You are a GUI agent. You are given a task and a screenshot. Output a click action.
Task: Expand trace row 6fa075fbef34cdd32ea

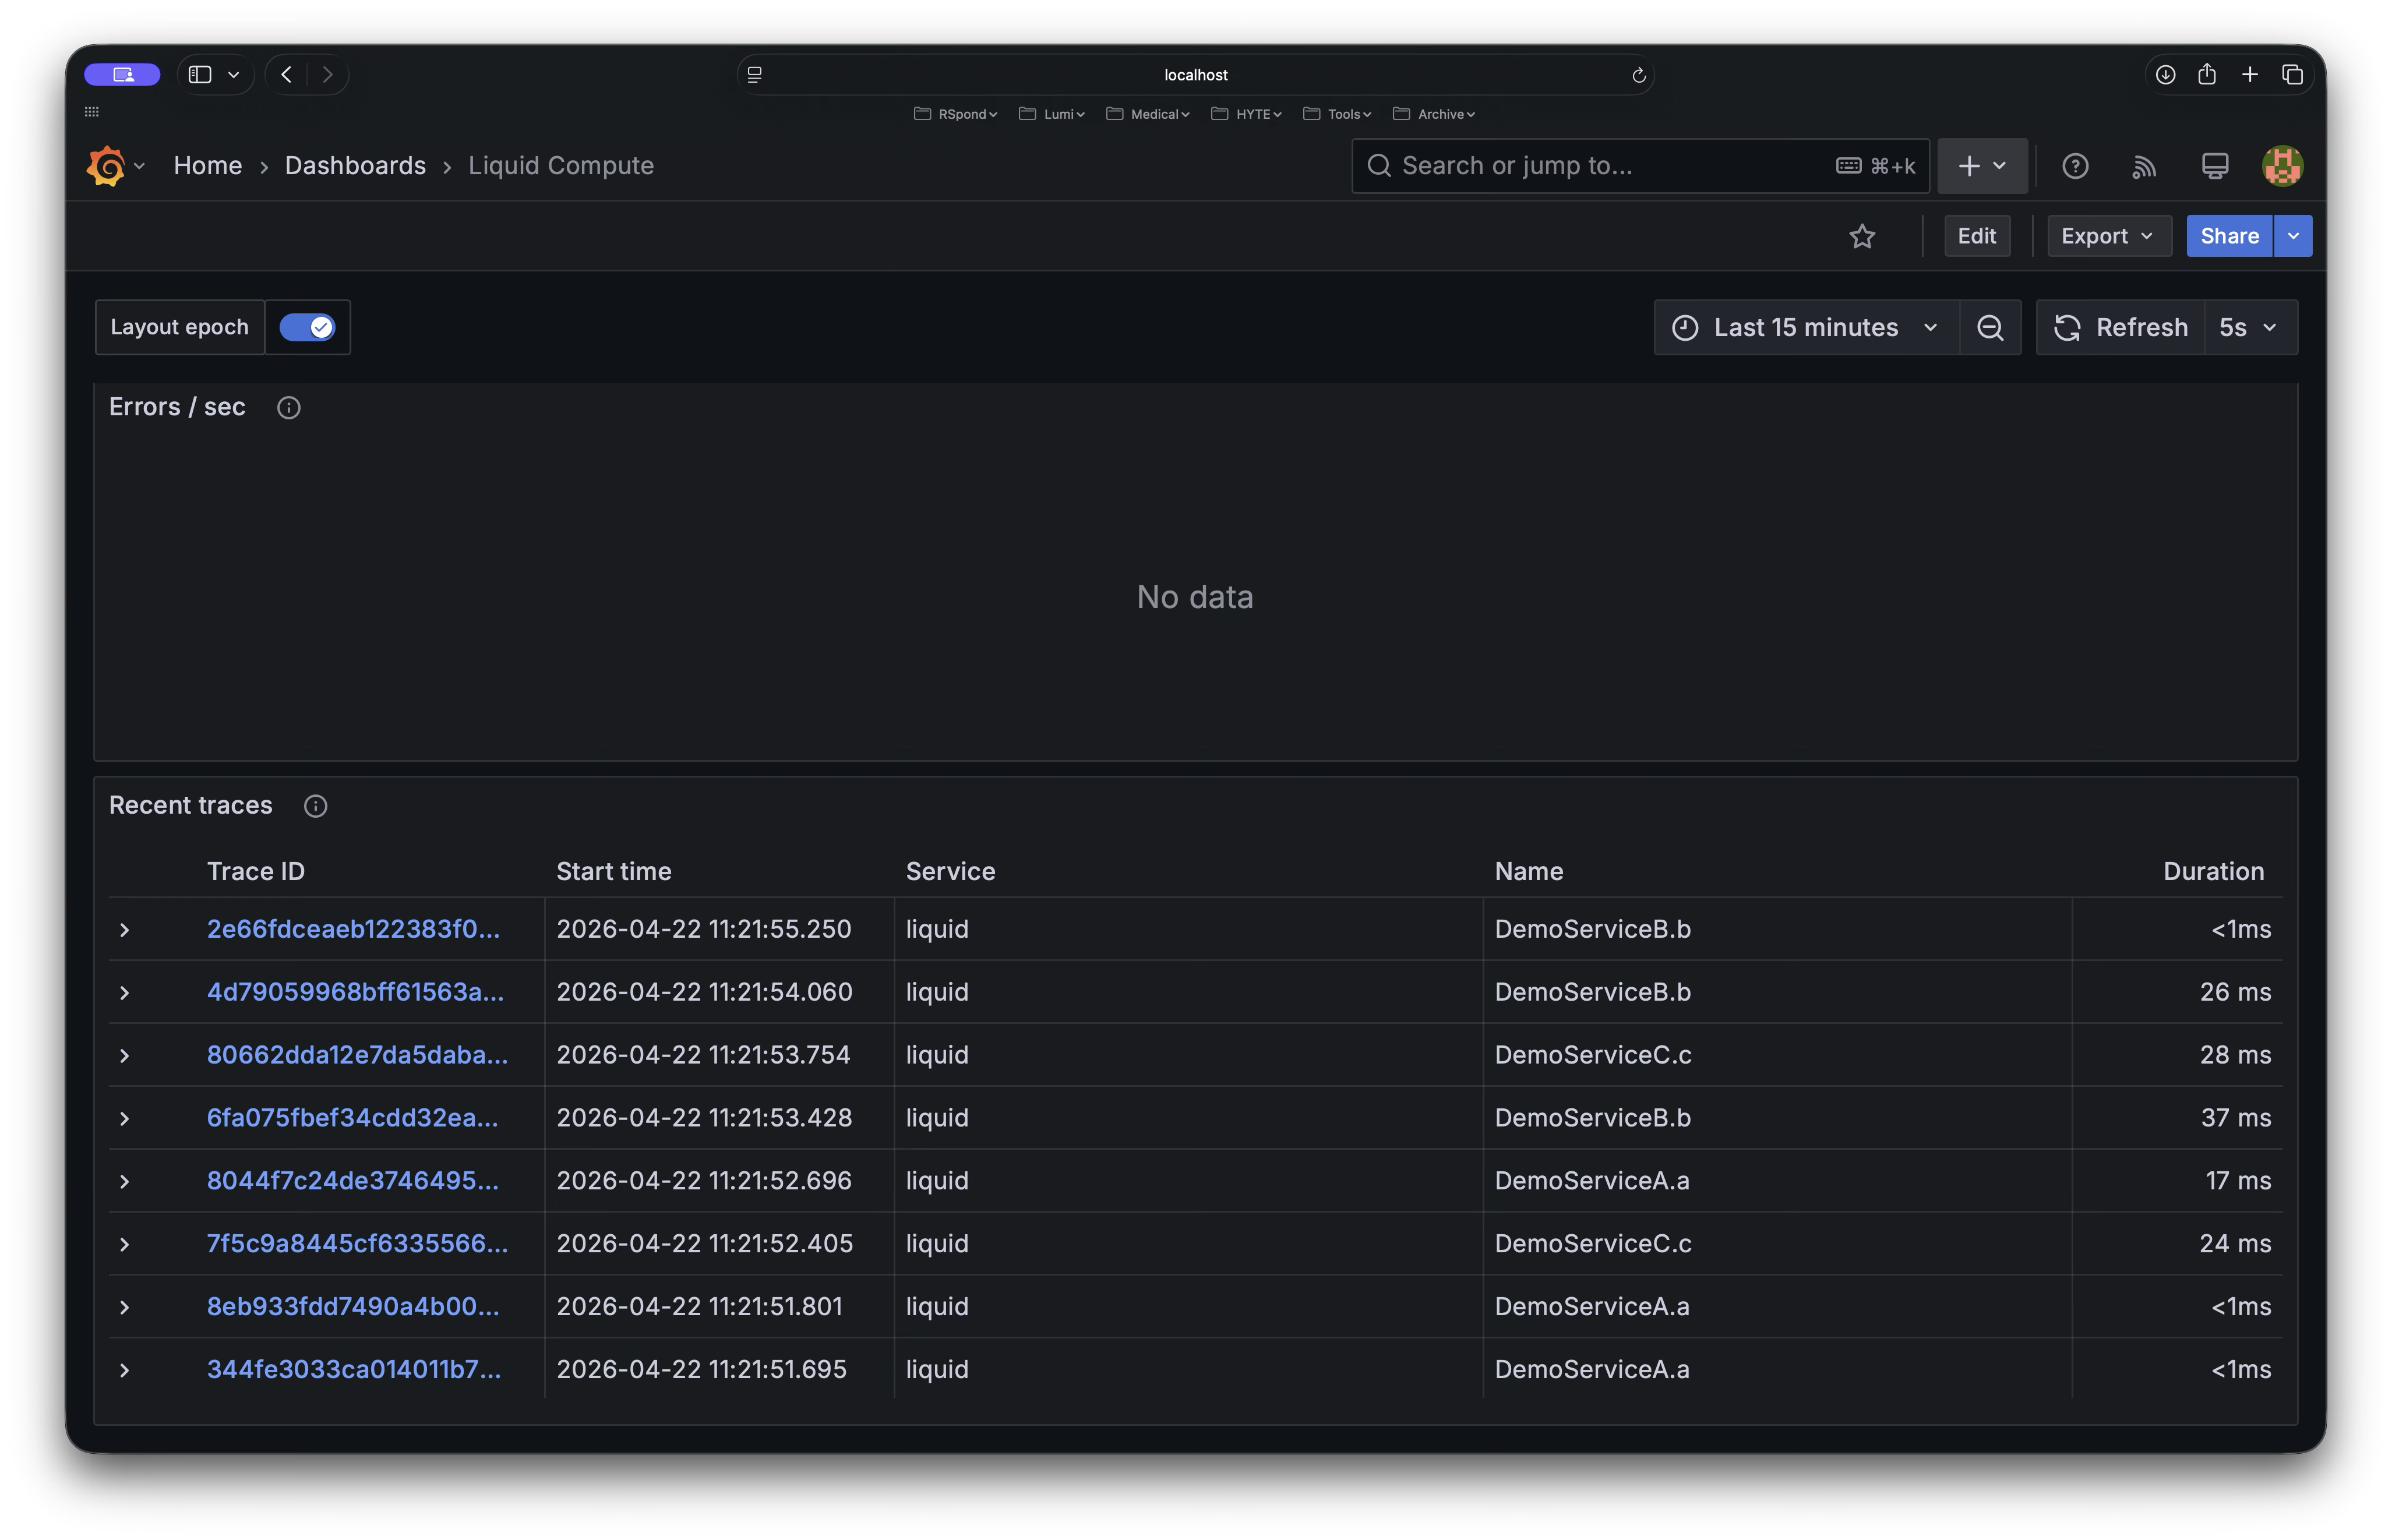124,1119
